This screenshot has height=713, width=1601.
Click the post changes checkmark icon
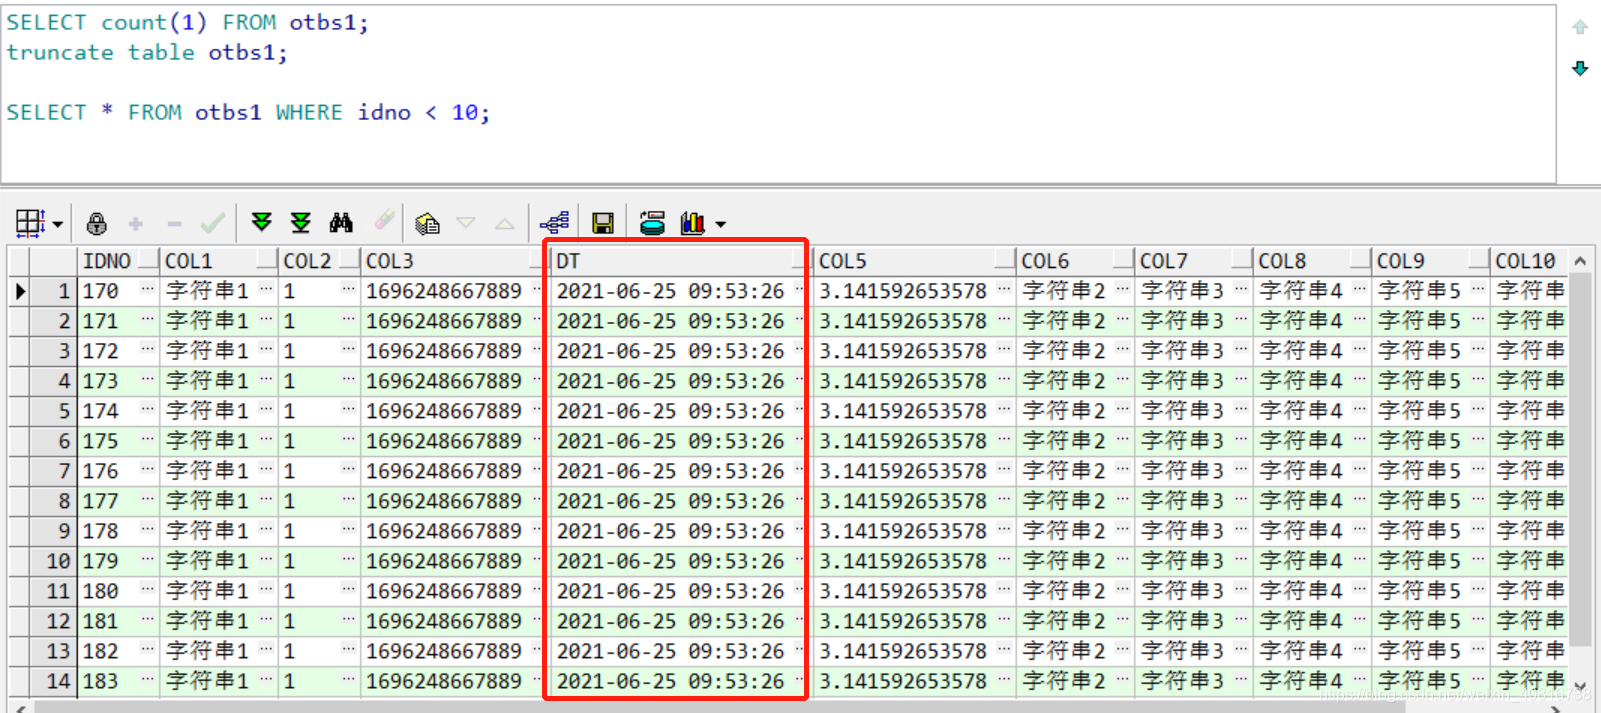pyautogui.click(x=212, y=223)
